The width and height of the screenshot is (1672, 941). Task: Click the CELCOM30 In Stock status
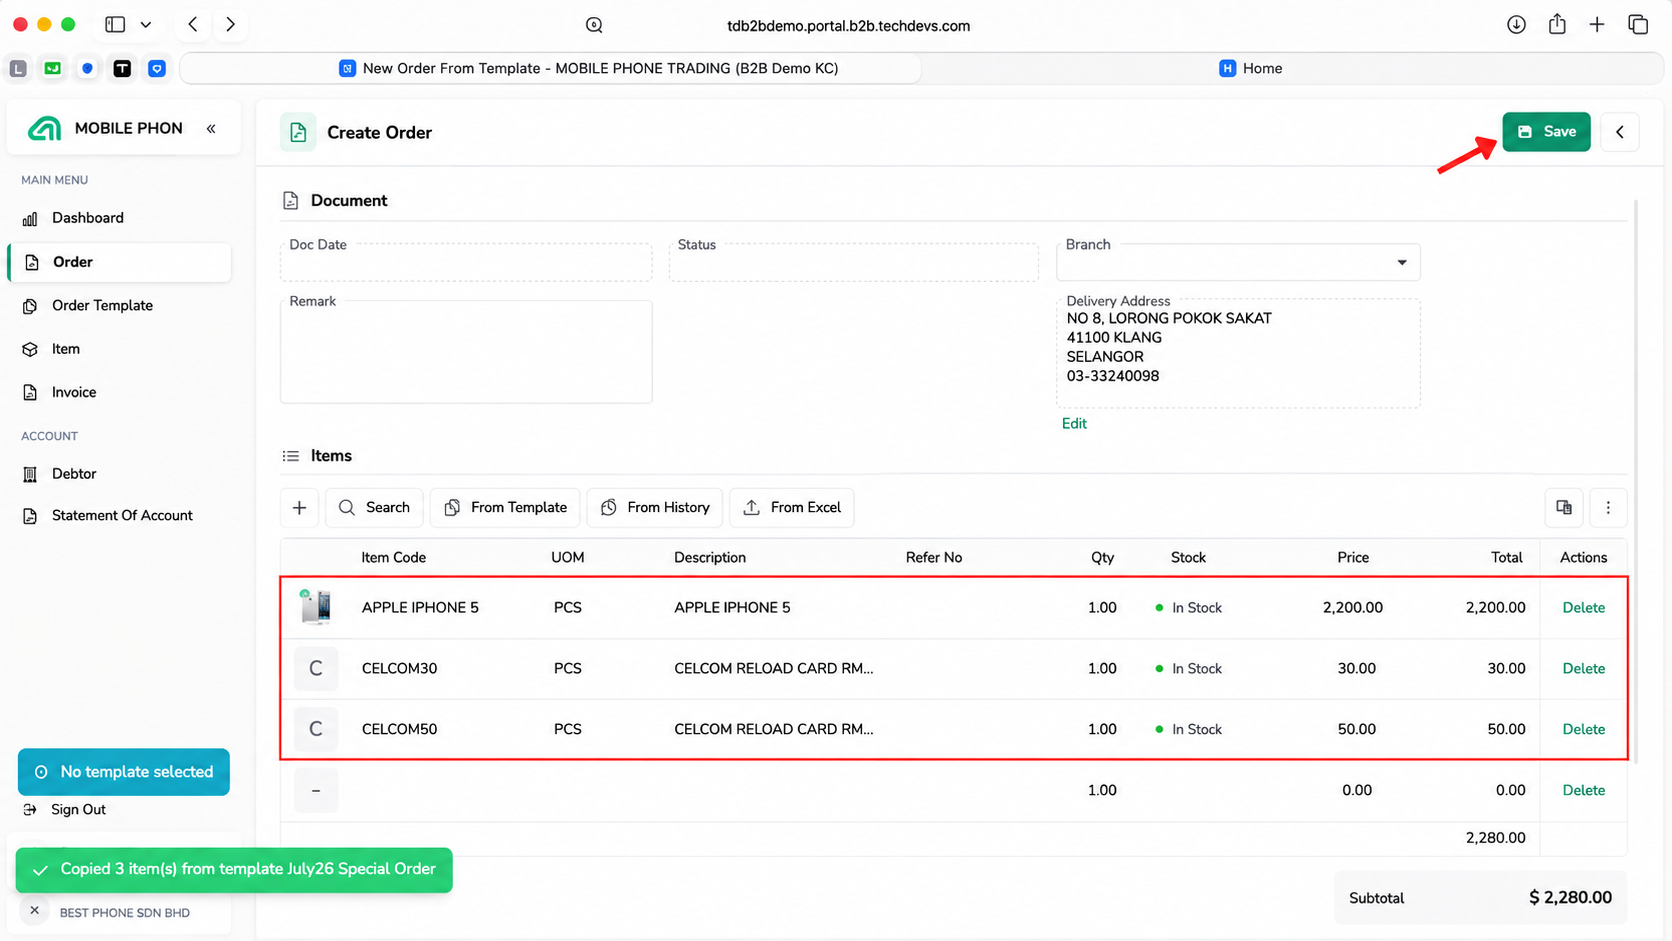coord(1189,669)
